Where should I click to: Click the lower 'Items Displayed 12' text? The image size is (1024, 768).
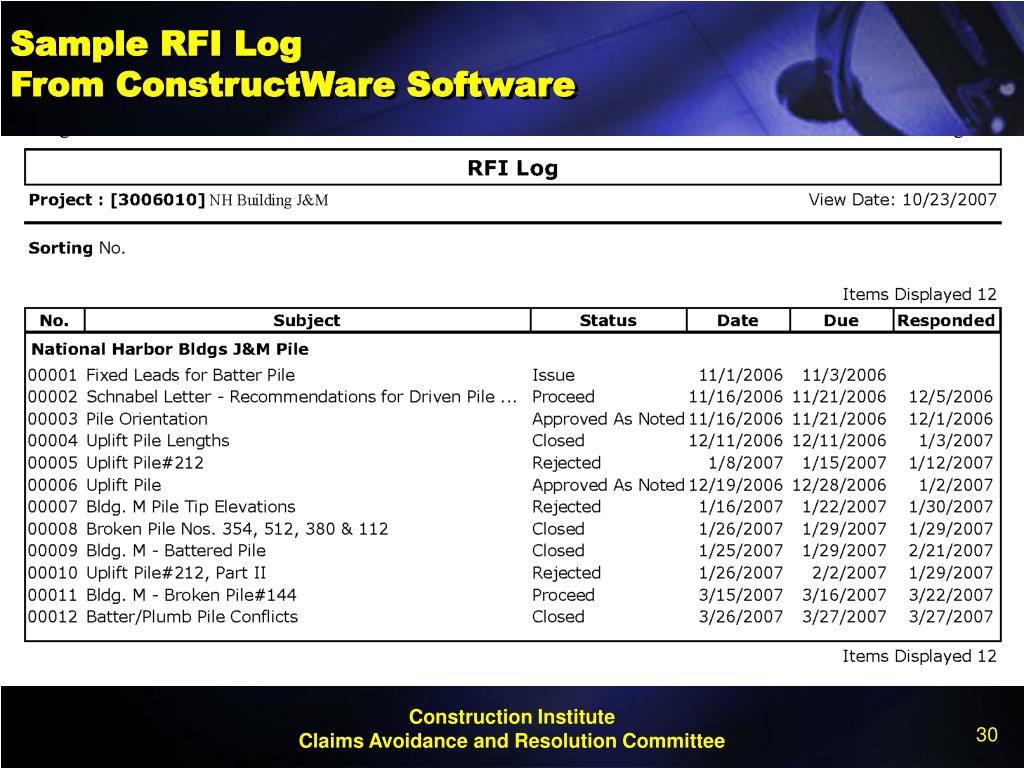920,656
